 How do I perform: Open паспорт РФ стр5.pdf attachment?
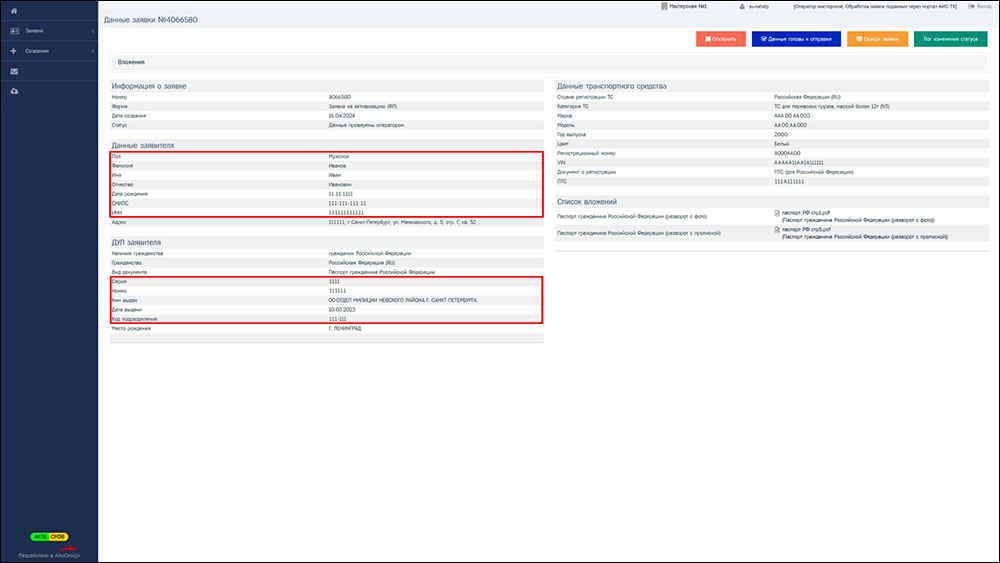(x=805, y=230)
